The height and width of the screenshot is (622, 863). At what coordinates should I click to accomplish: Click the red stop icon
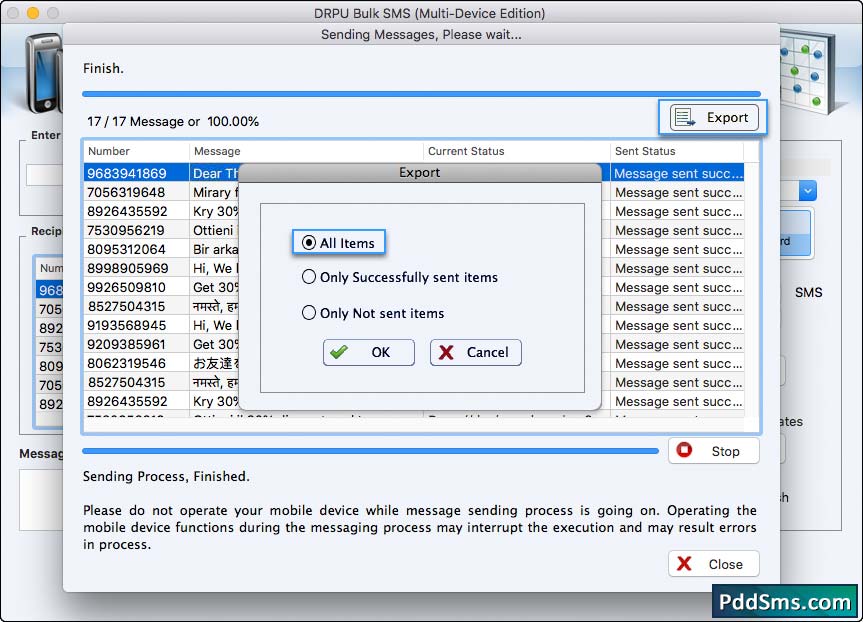click(x=684, y=450)
